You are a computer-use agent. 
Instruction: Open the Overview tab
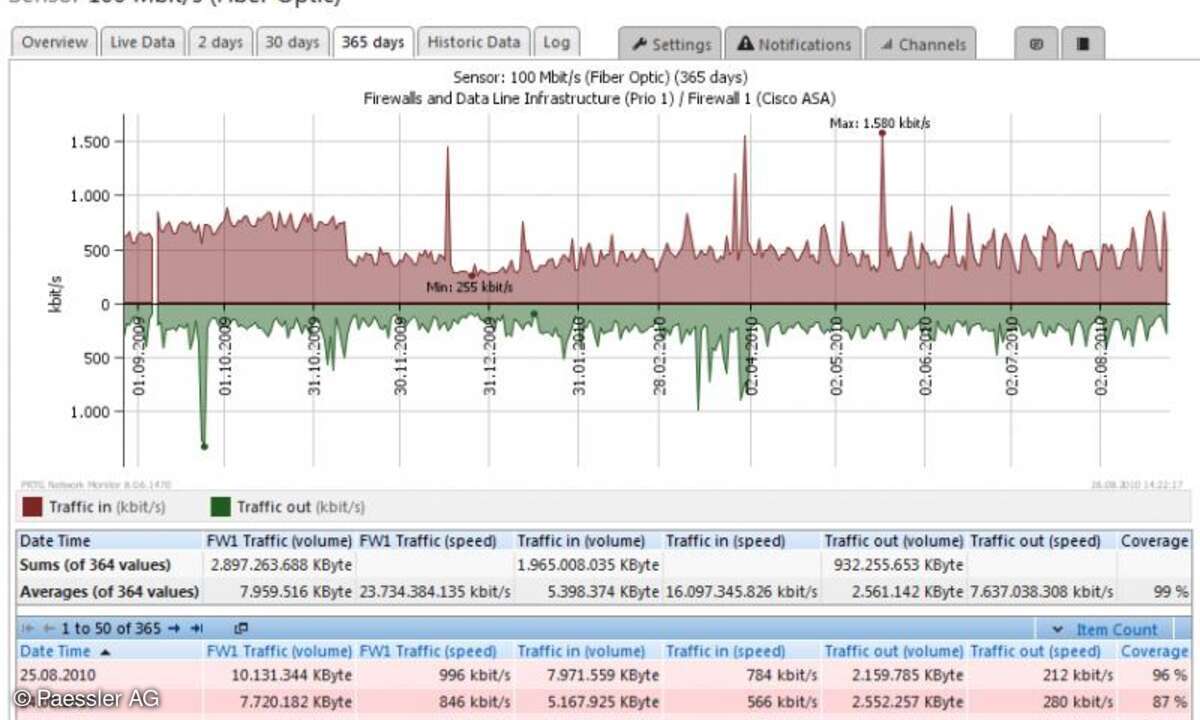(x=55, y=43)
